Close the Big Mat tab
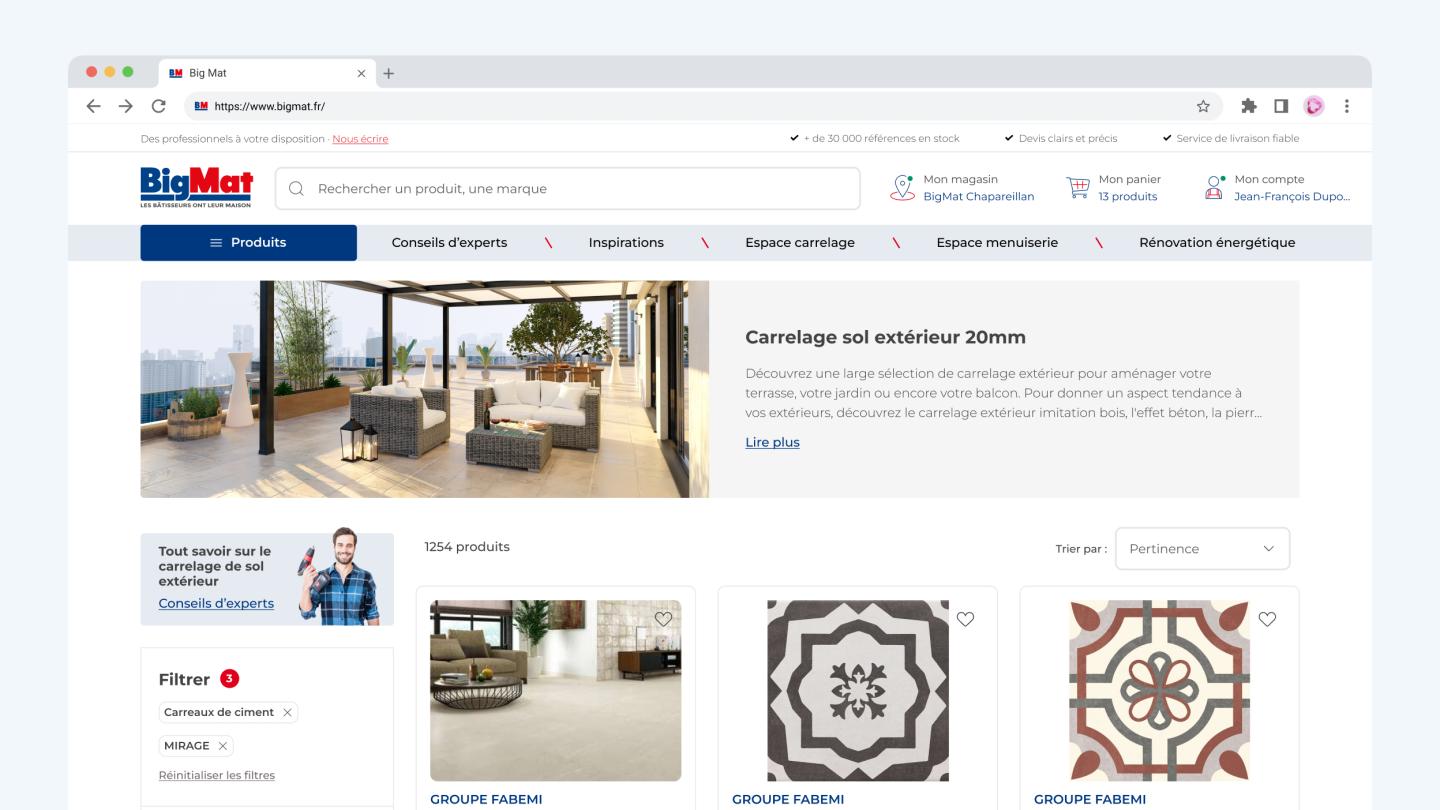The height and width of the screenshot is (810, 1440). [362, 73]
